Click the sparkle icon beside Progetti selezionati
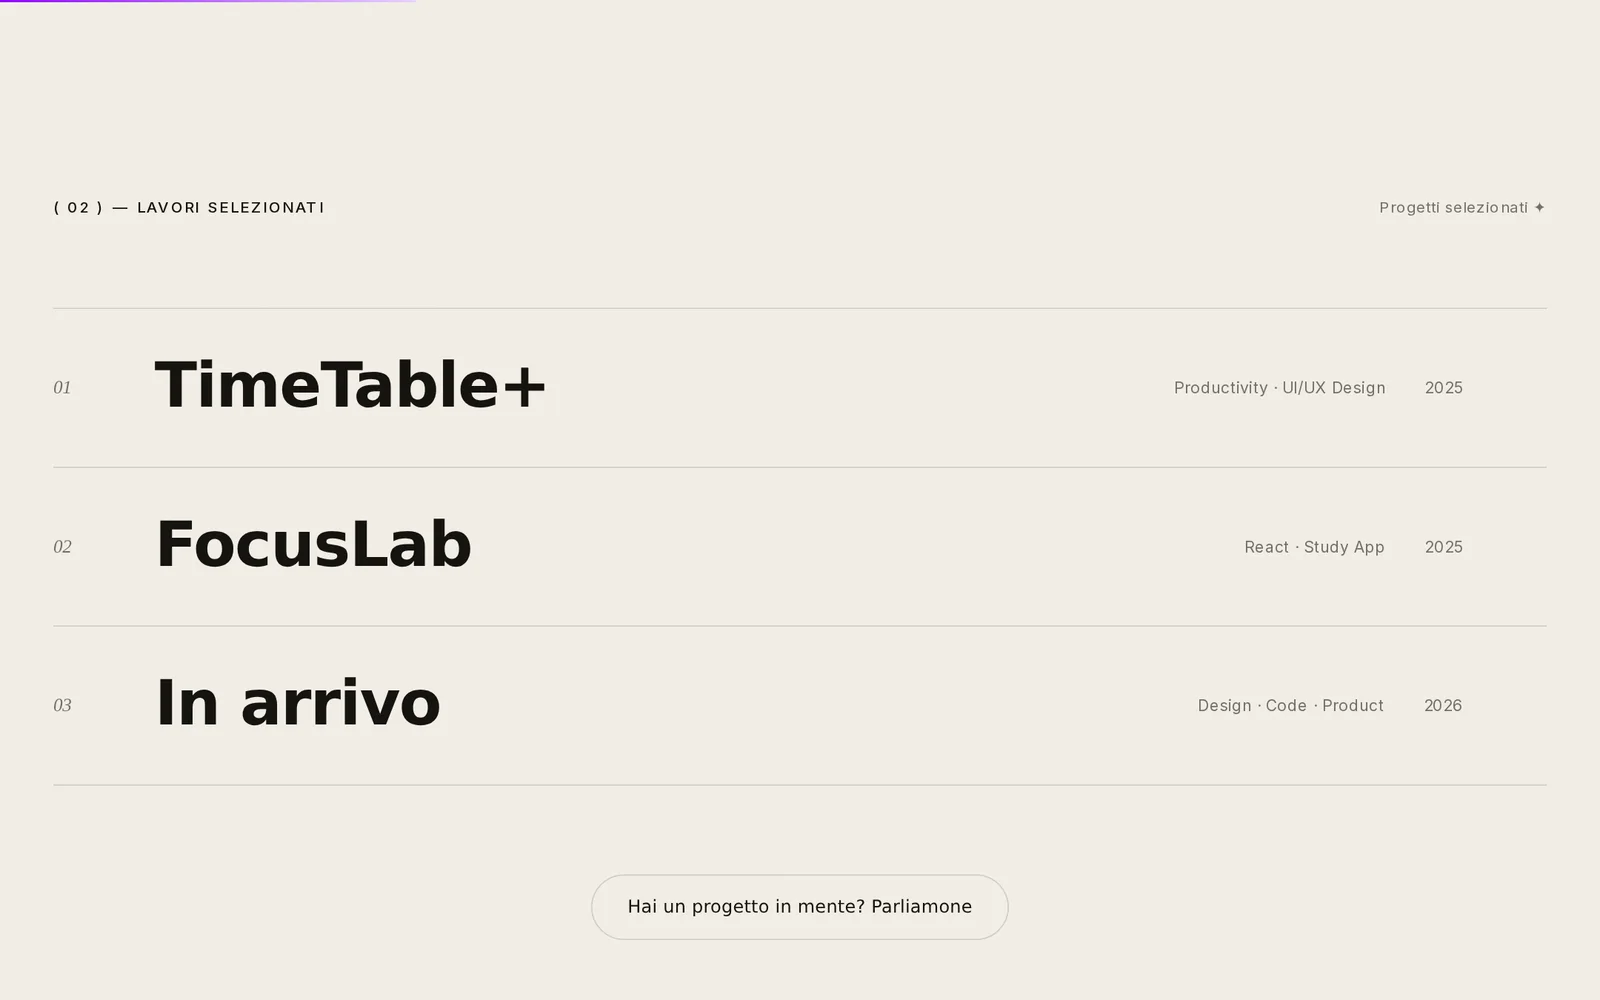Viewport: 1600px width, 1000px height. pos(1539,208)
